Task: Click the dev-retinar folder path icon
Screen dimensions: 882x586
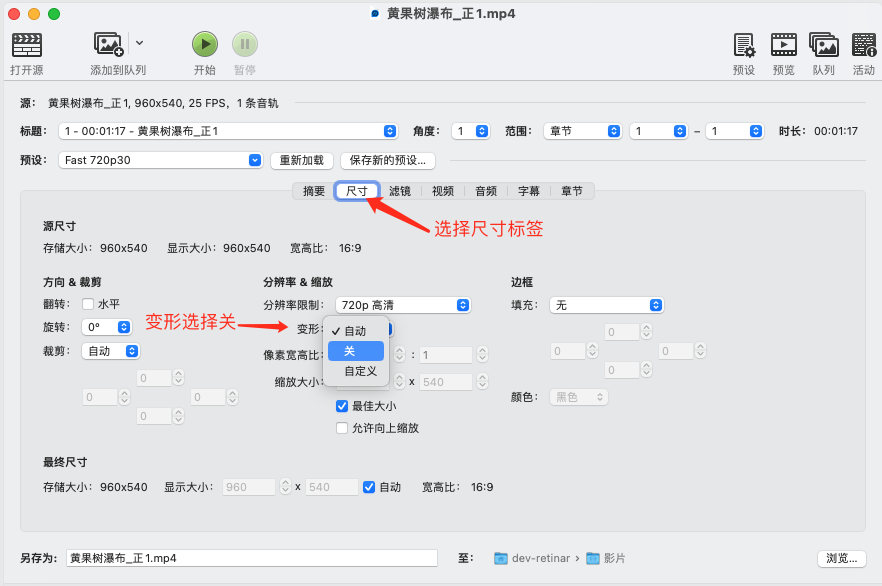Action: tap(501, 558)
